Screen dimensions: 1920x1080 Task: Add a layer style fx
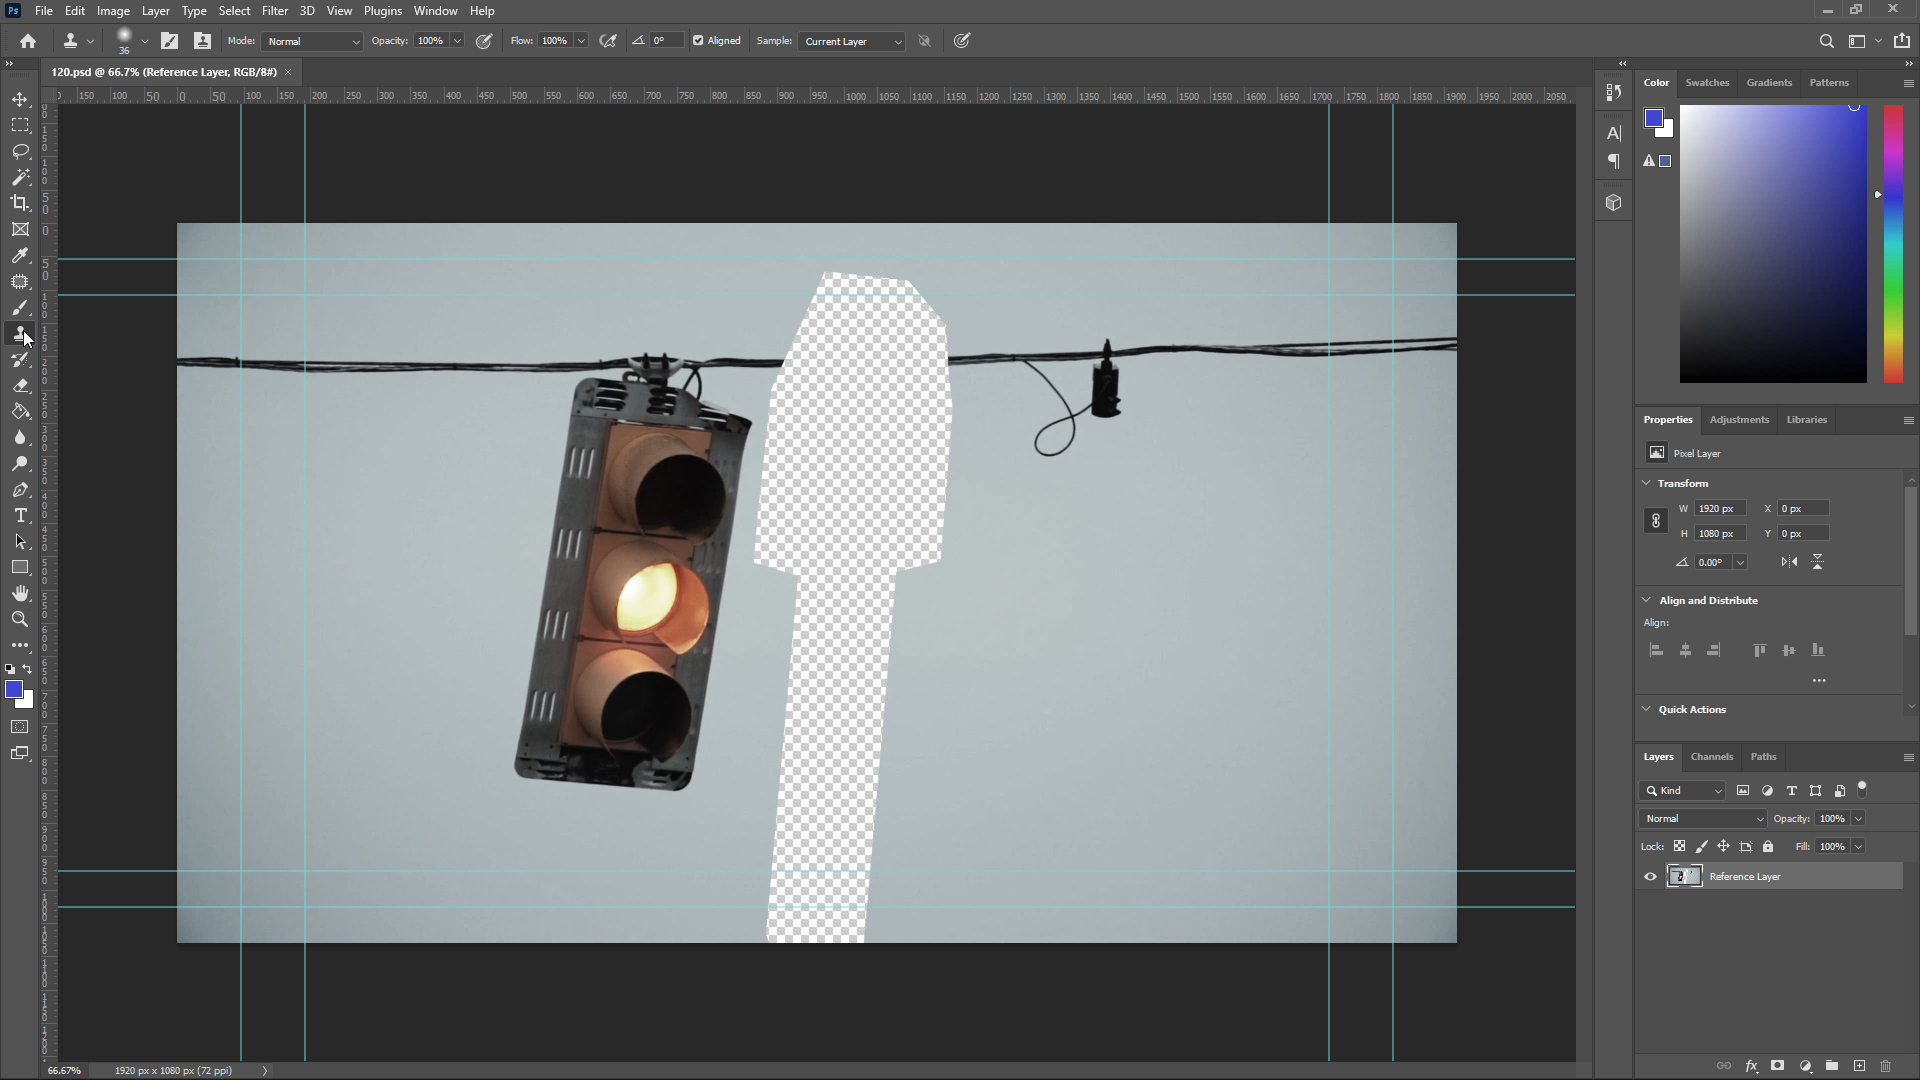[x=1751, y=1066]
